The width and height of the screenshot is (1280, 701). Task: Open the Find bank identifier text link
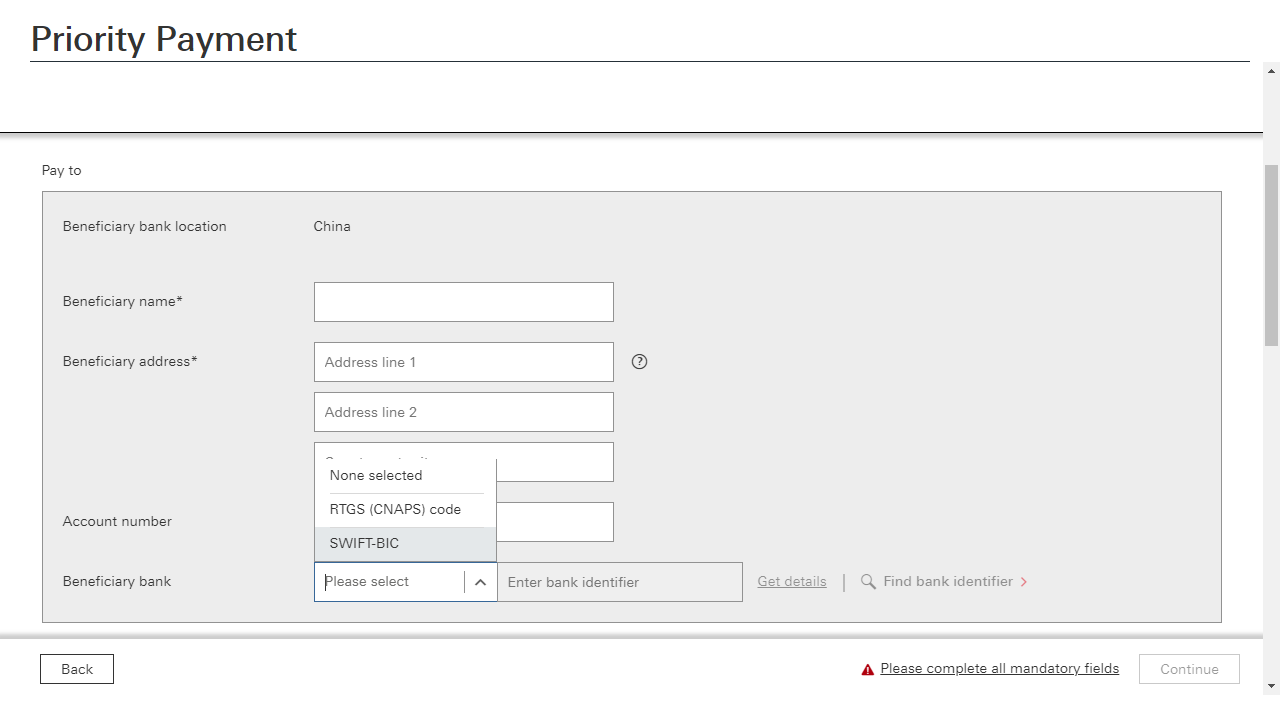948,582
